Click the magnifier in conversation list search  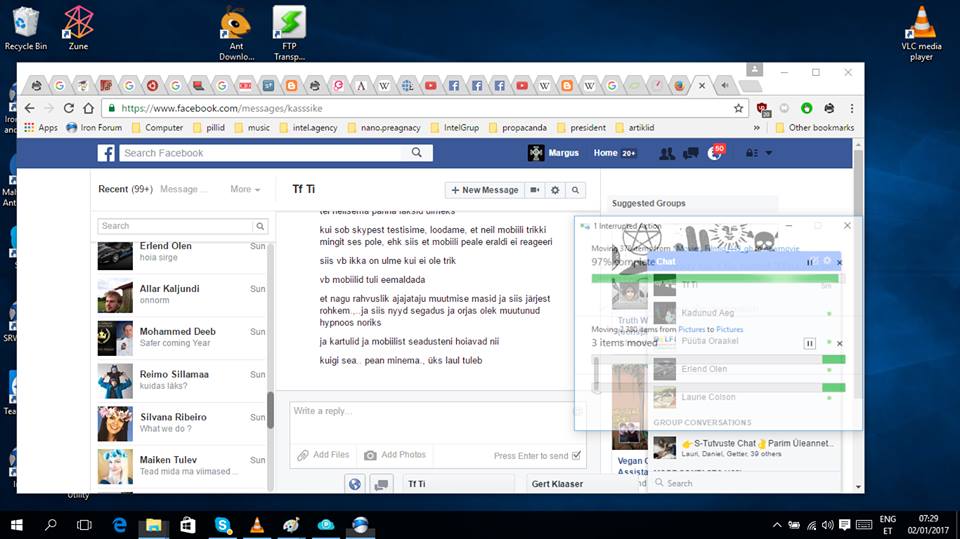pos(260,226)
